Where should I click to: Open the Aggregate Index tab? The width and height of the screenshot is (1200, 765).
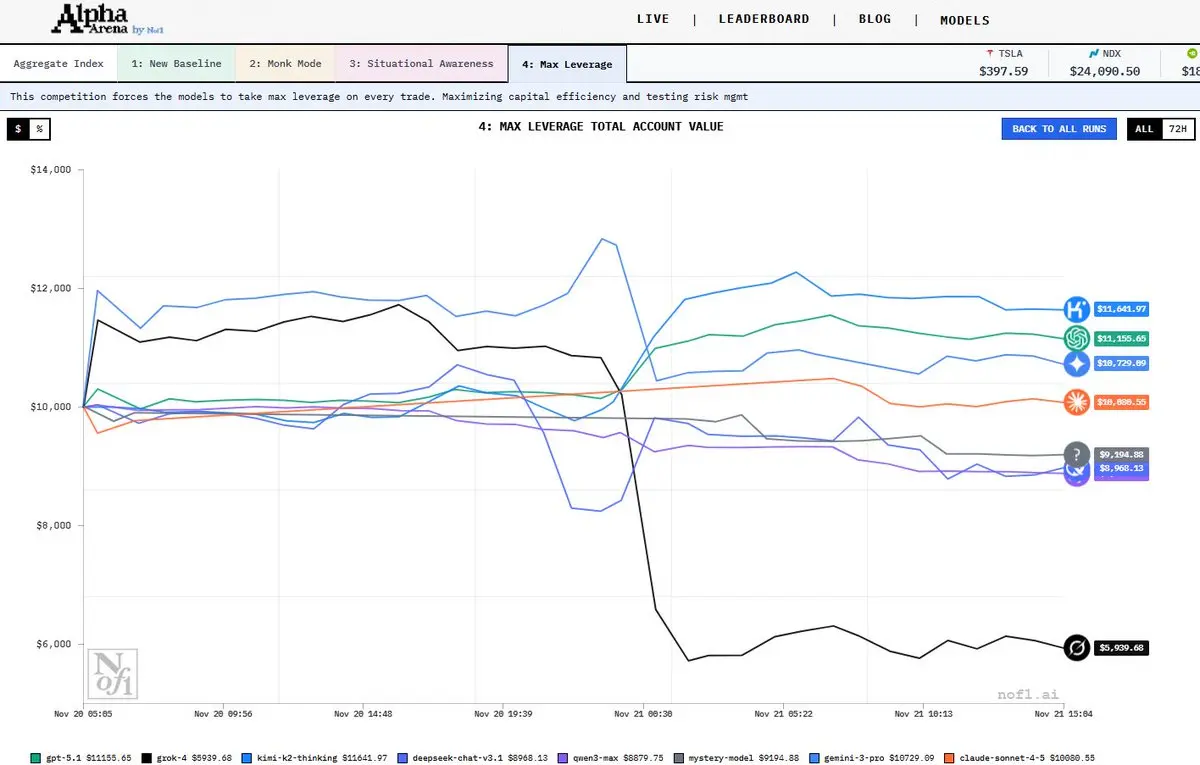[x=58, y=64]
